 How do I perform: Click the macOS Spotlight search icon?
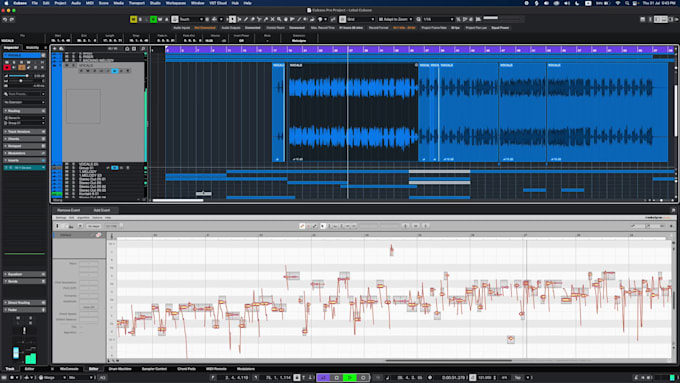(627, 3)
